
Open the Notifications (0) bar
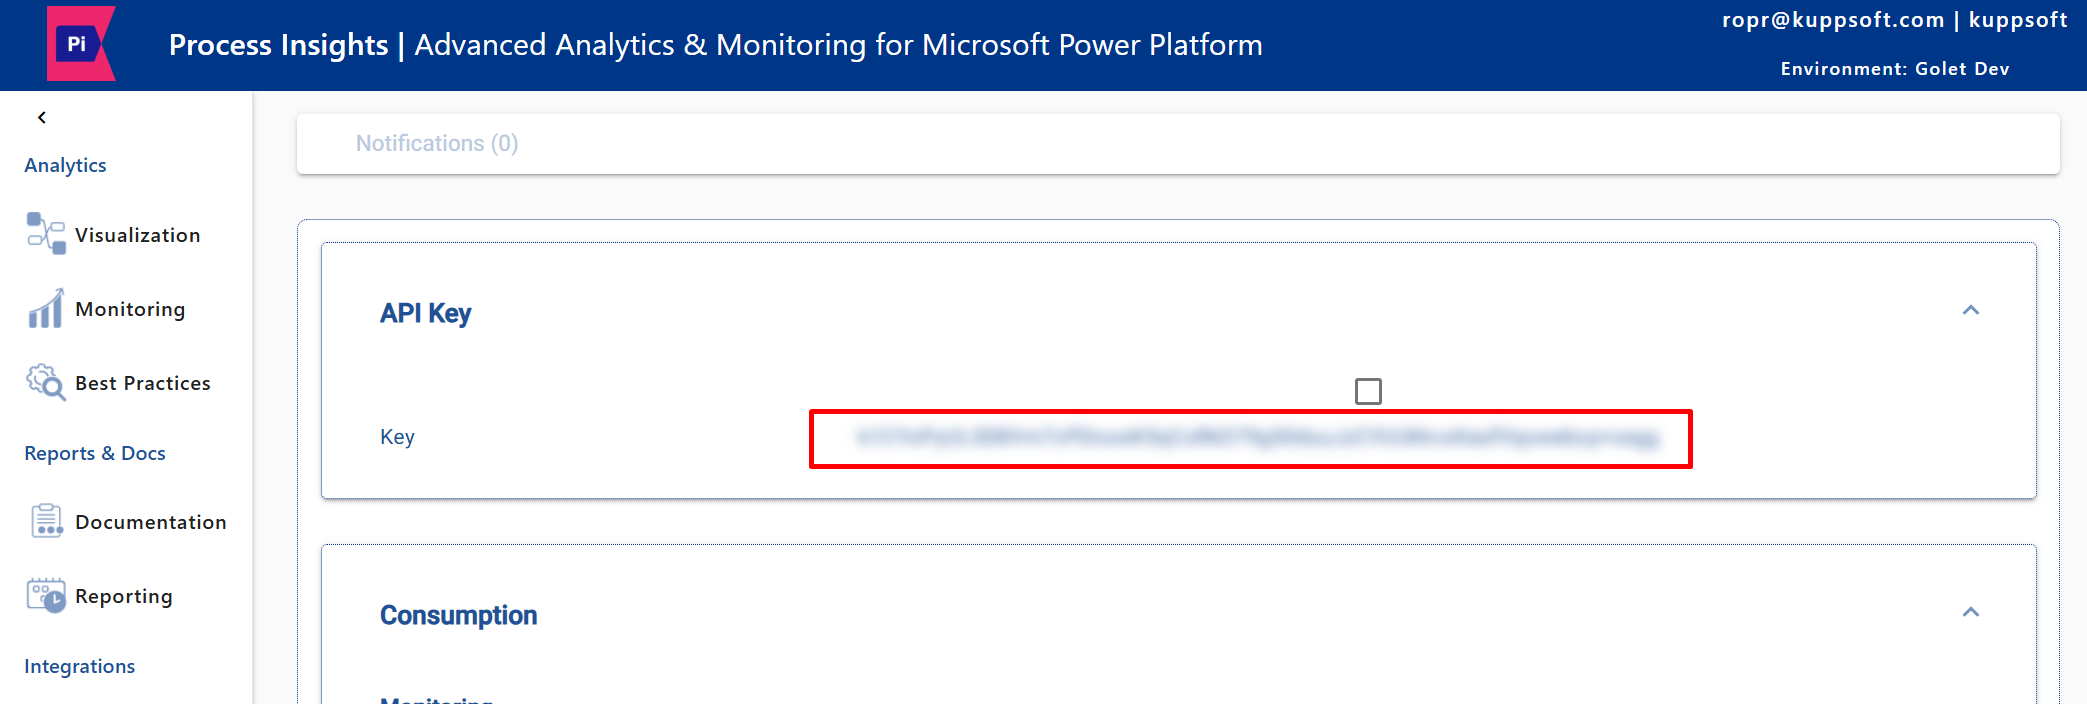pyautogui.click(x=1178, y=143)
